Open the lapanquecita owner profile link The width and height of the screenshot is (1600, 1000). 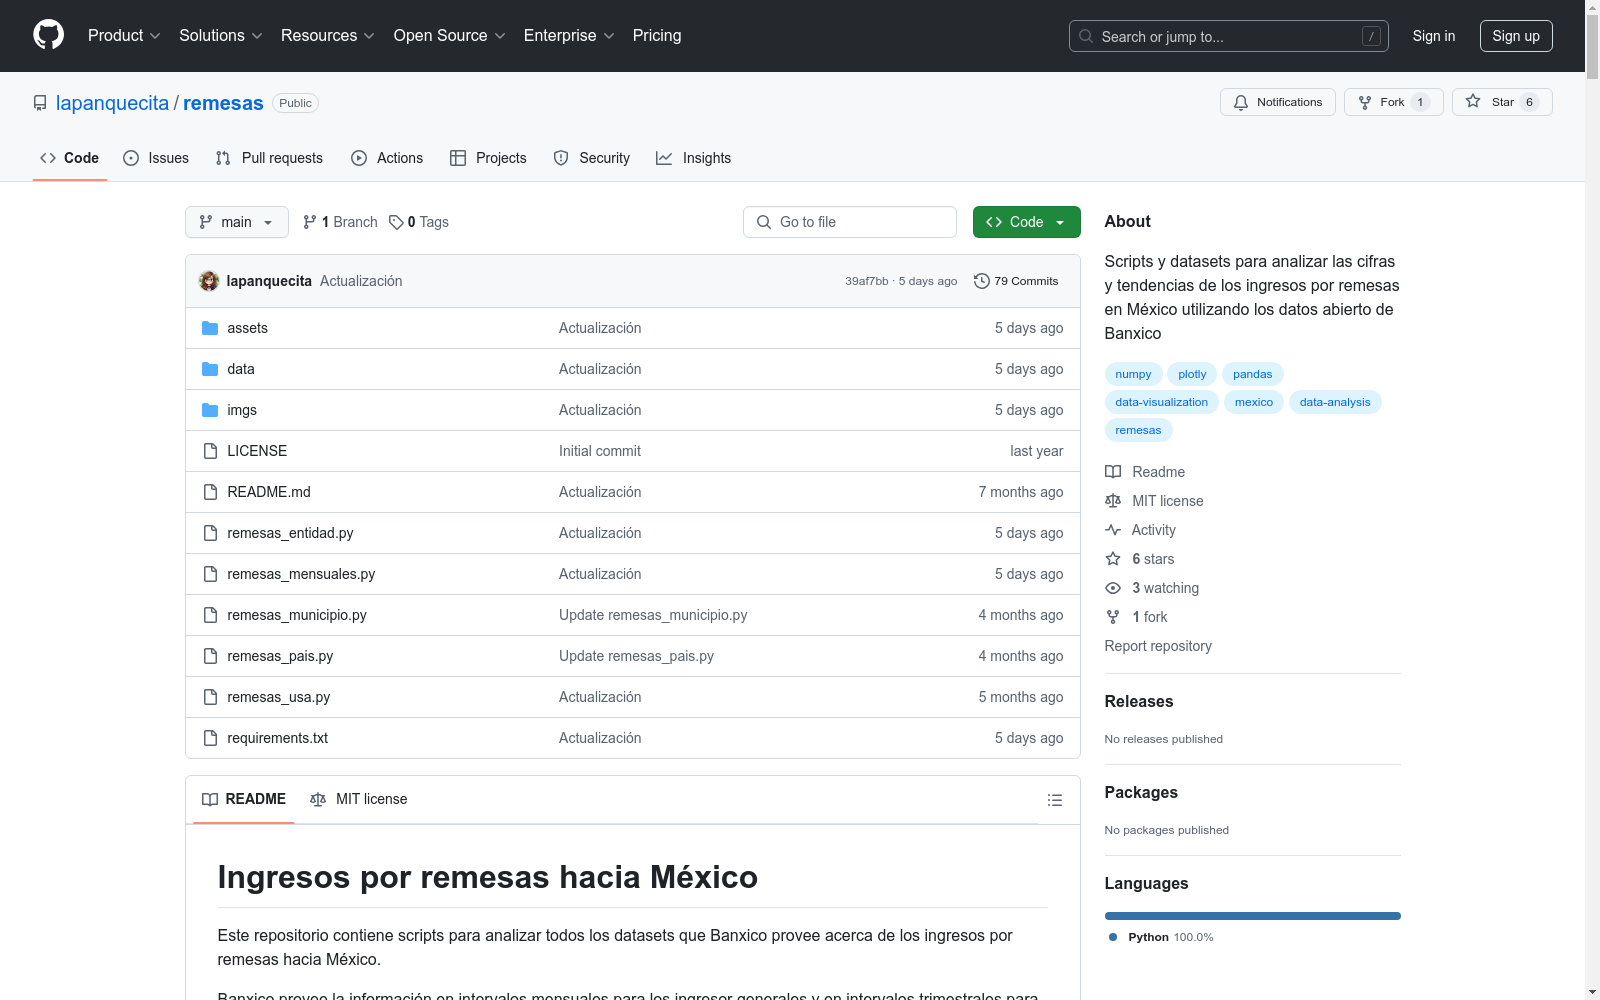click(112, 103)
